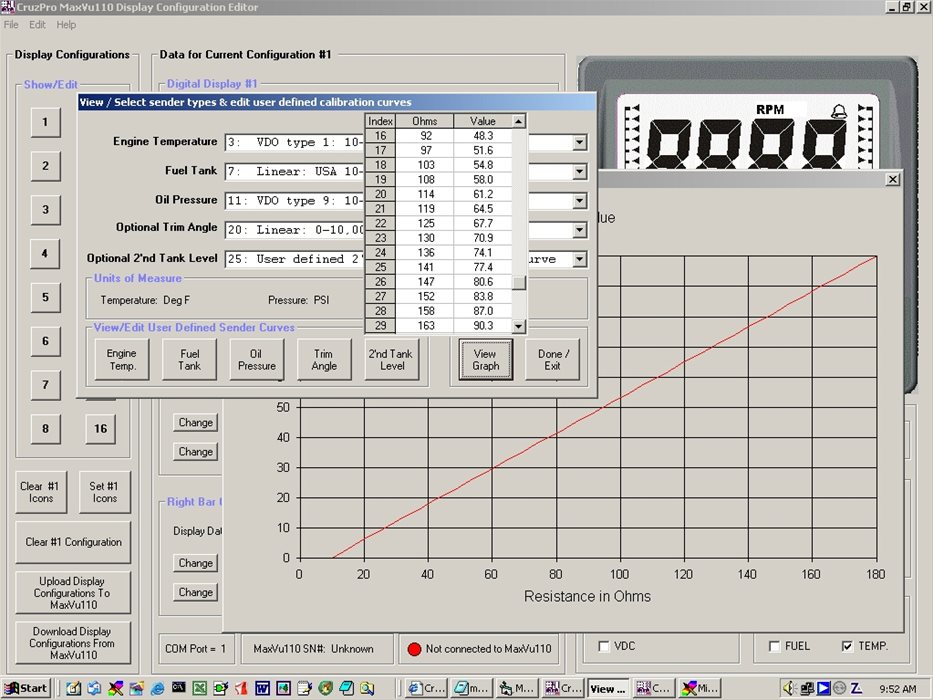
Task: Click the 2'nd Tank Level curve button
Action: [391, 360]
